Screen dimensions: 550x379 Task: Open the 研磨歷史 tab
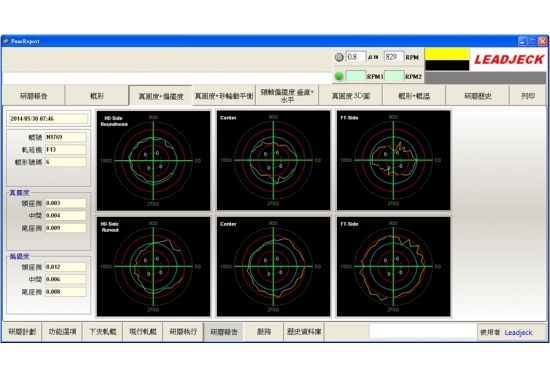coord(477,95)
